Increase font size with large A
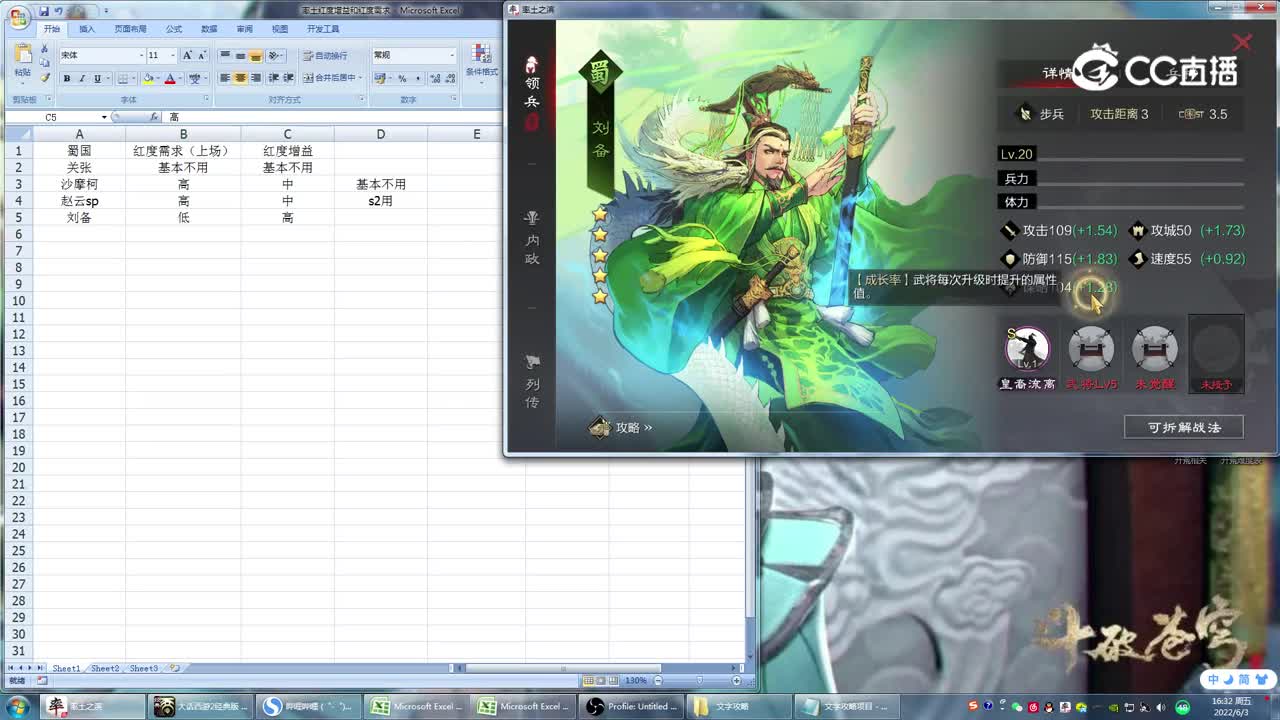Screen dimensions: 1280x720 pos(187,55)
